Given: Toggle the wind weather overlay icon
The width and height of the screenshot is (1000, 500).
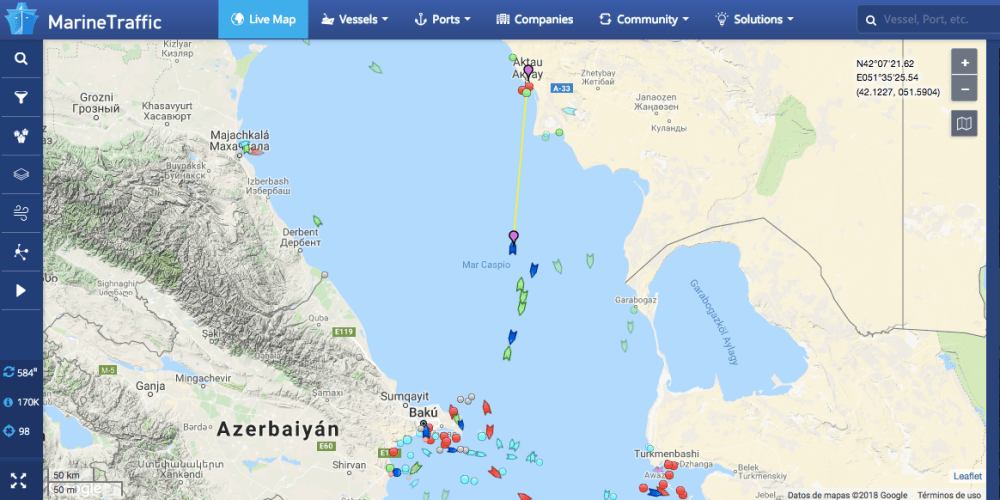Looking at the screenshot, I should click(x=21, y=213).
